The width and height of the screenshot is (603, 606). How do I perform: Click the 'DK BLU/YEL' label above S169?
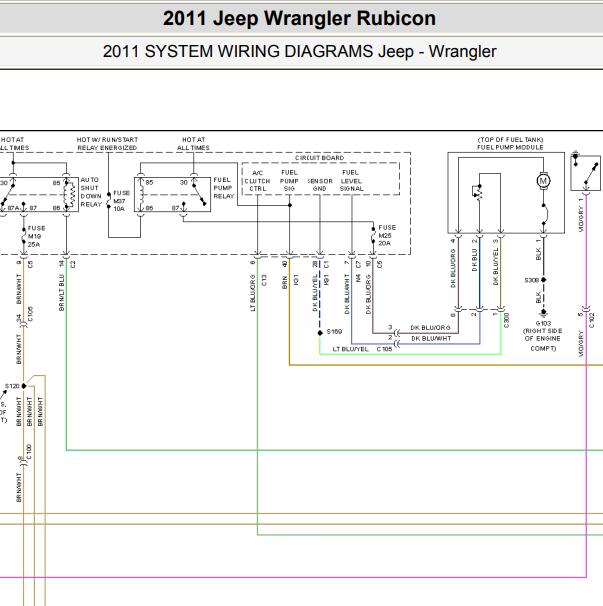click(x=315, y=293)
